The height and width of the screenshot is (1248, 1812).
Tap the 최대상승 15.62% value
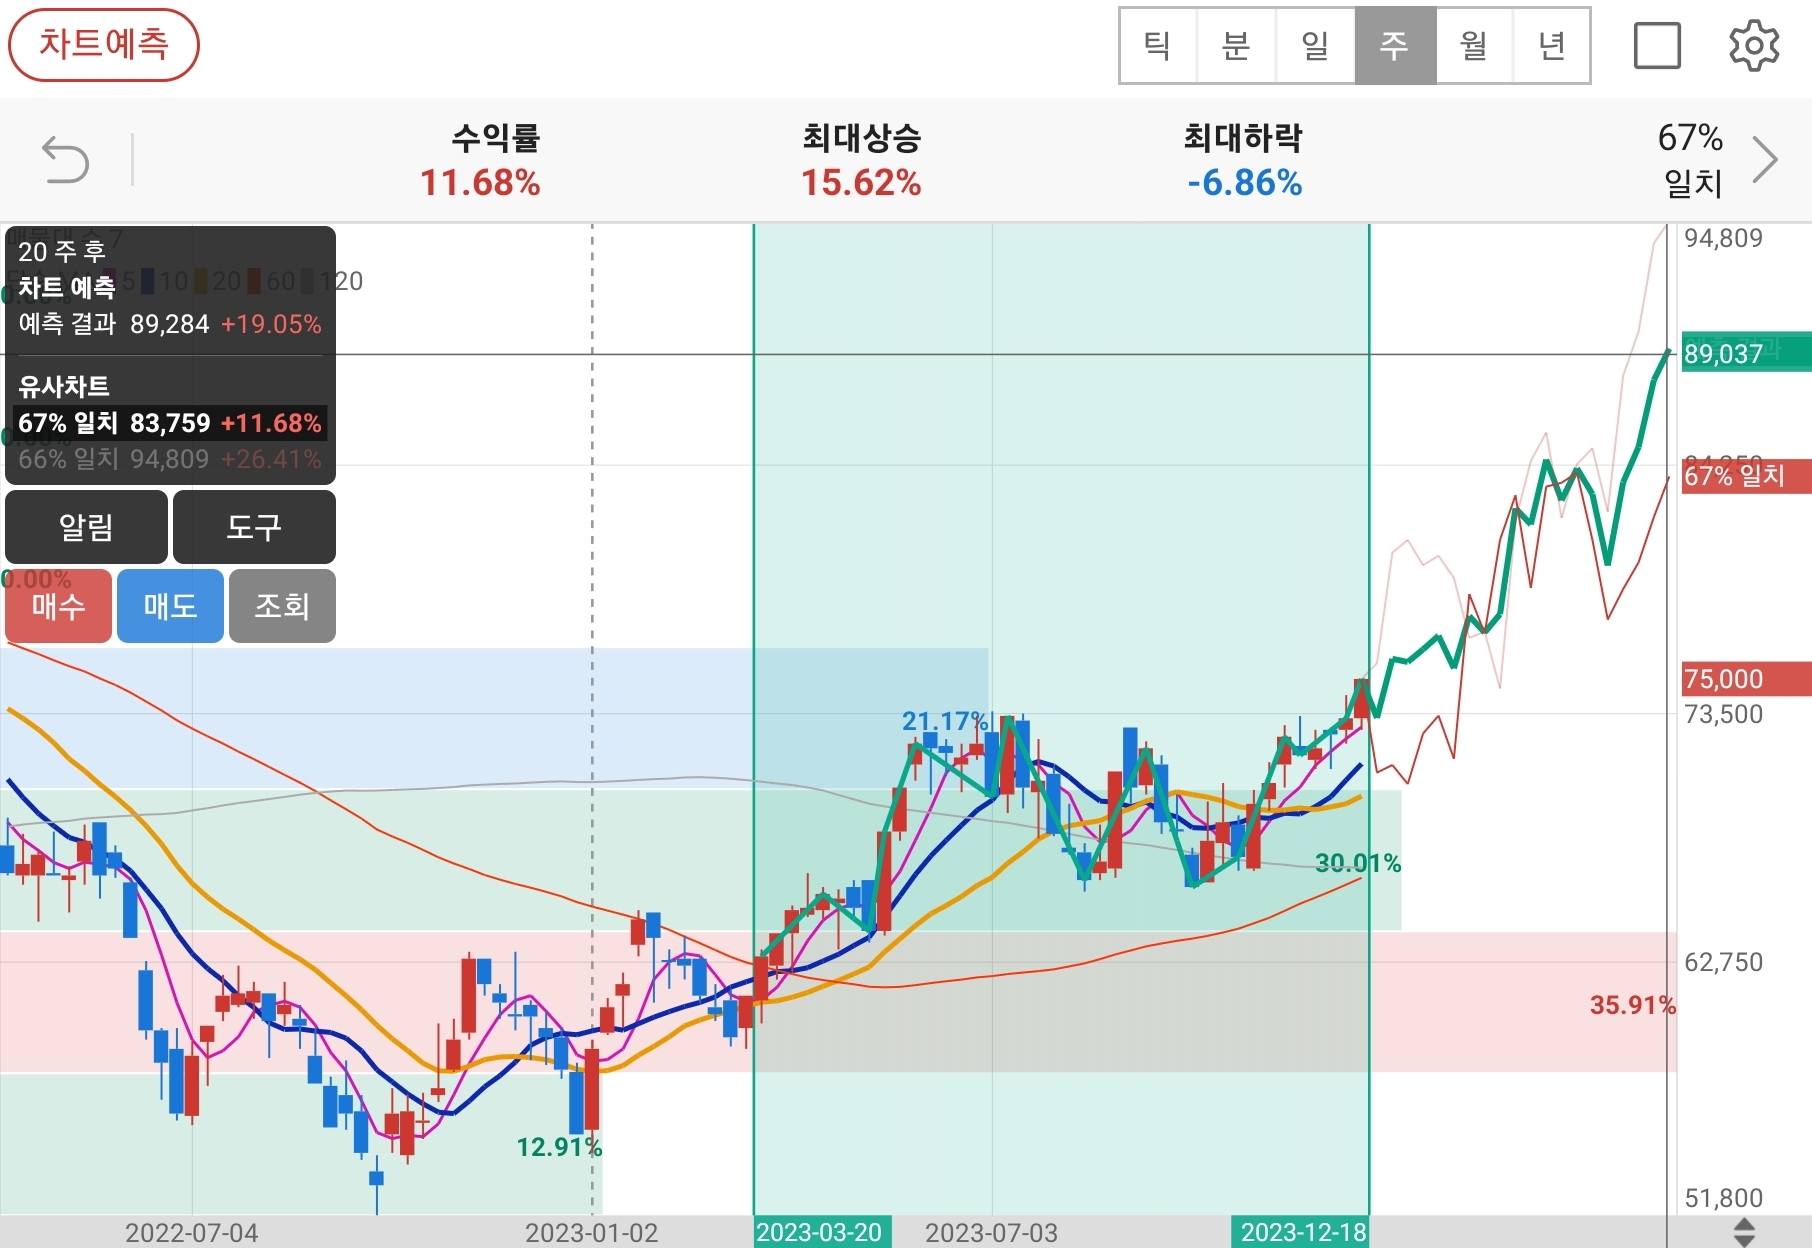pos(861,183)
